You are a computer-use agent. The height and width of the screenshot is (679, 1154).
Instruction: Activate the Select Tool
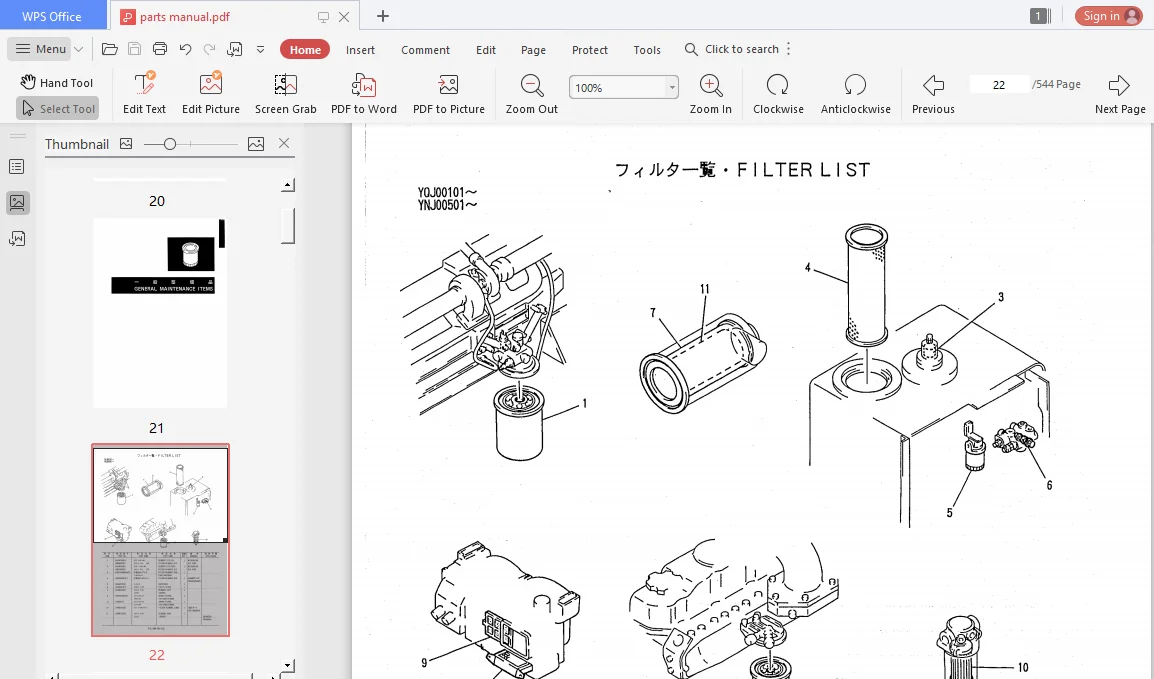(58, 108)
